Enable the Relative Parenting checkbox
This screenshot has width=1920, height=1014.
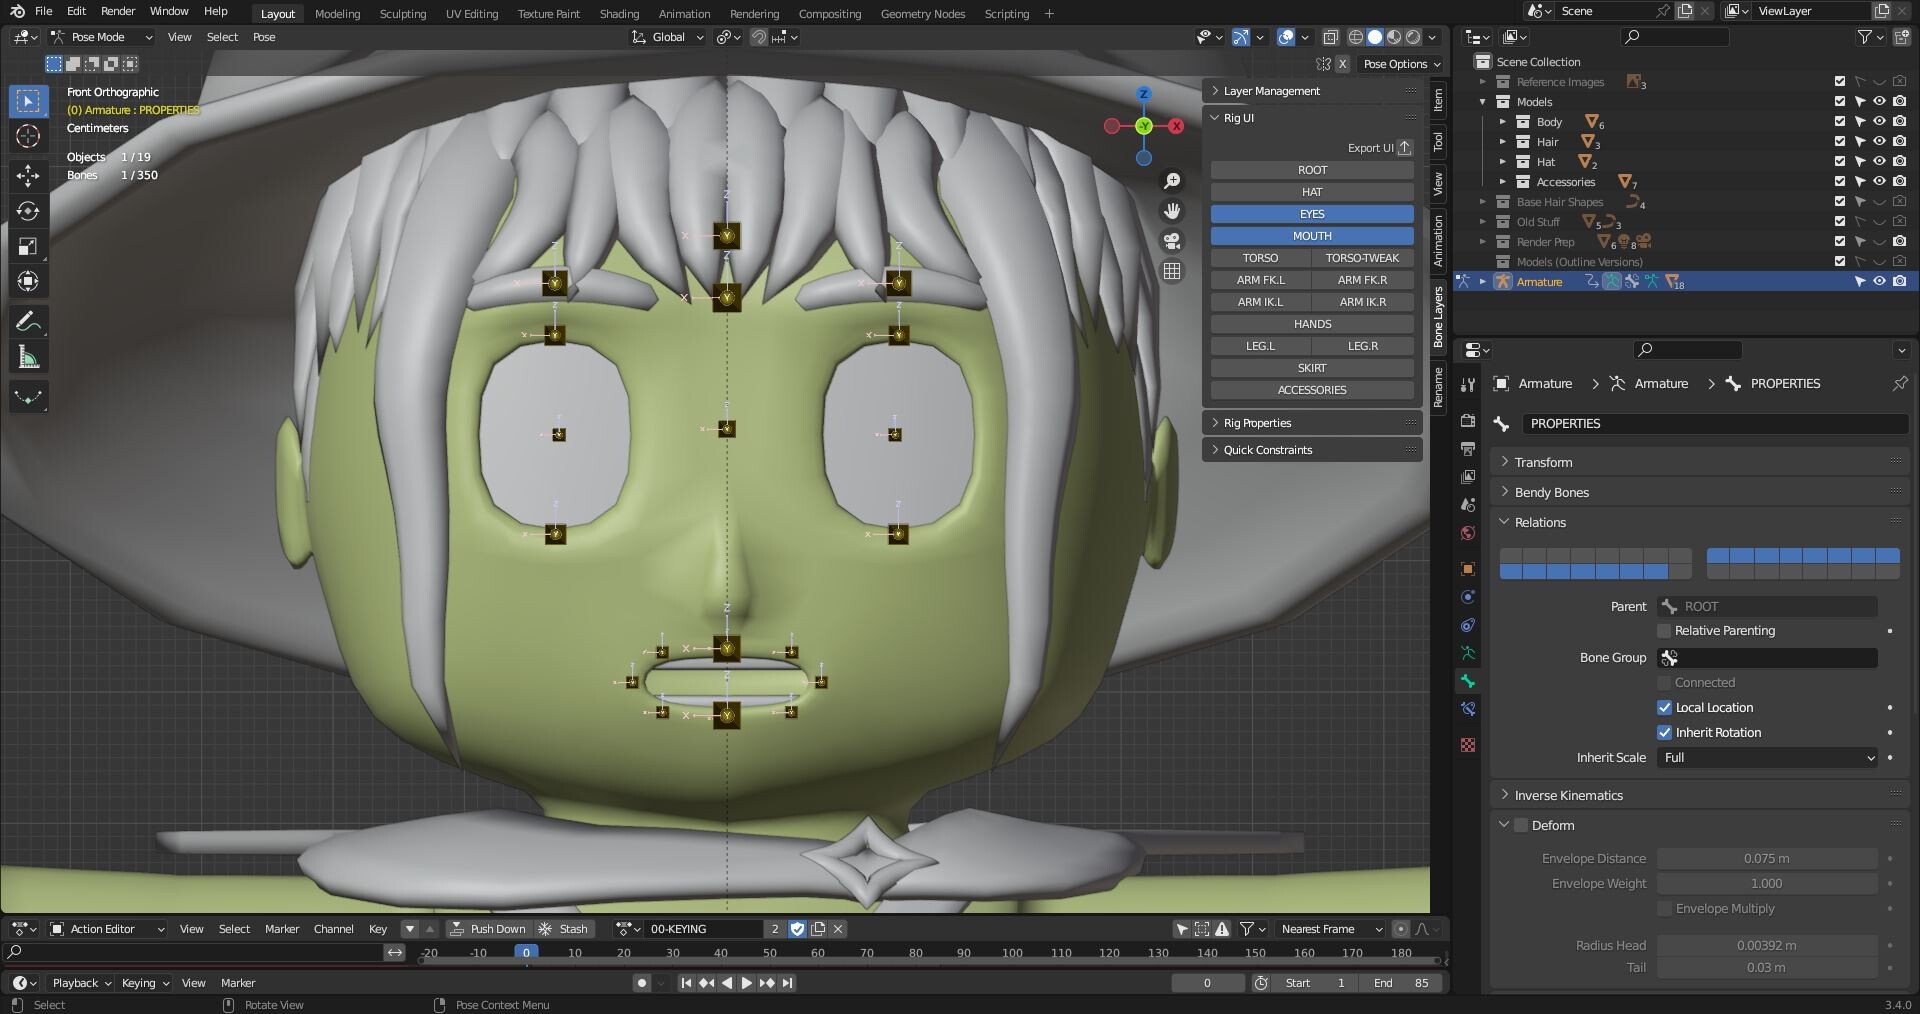pos(1664,630)
